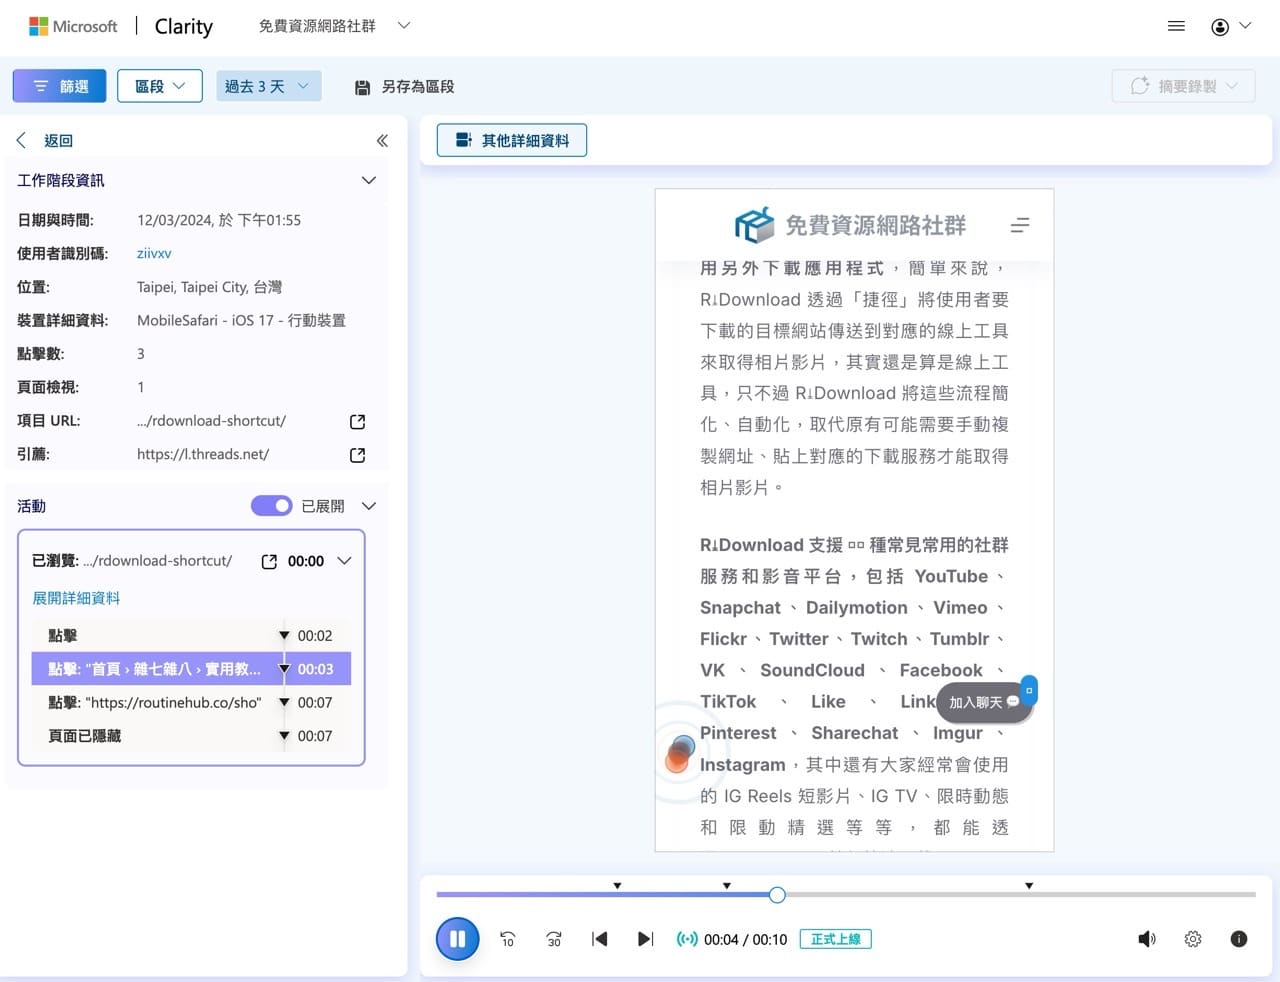The width and height of the screenshot is (1280, 982).
Task: Click 另存為區段 save as segment
Action: point(405,87)
